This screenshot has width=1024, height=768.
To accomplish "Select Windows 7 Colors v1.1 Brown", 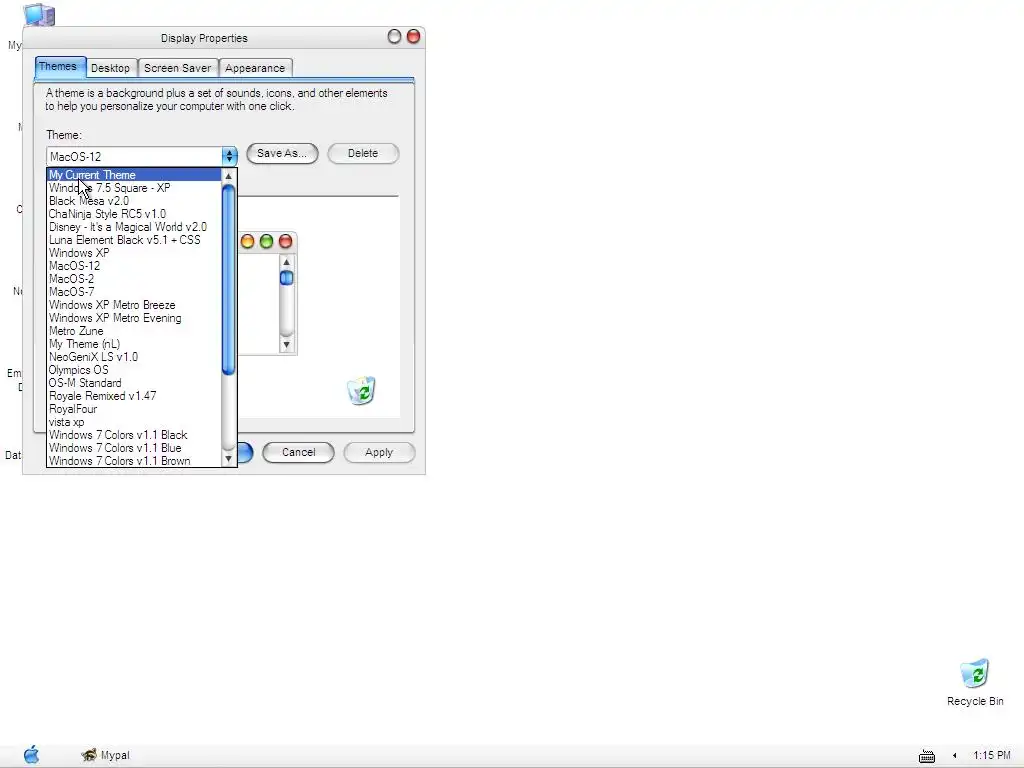I will pos(135,461).
